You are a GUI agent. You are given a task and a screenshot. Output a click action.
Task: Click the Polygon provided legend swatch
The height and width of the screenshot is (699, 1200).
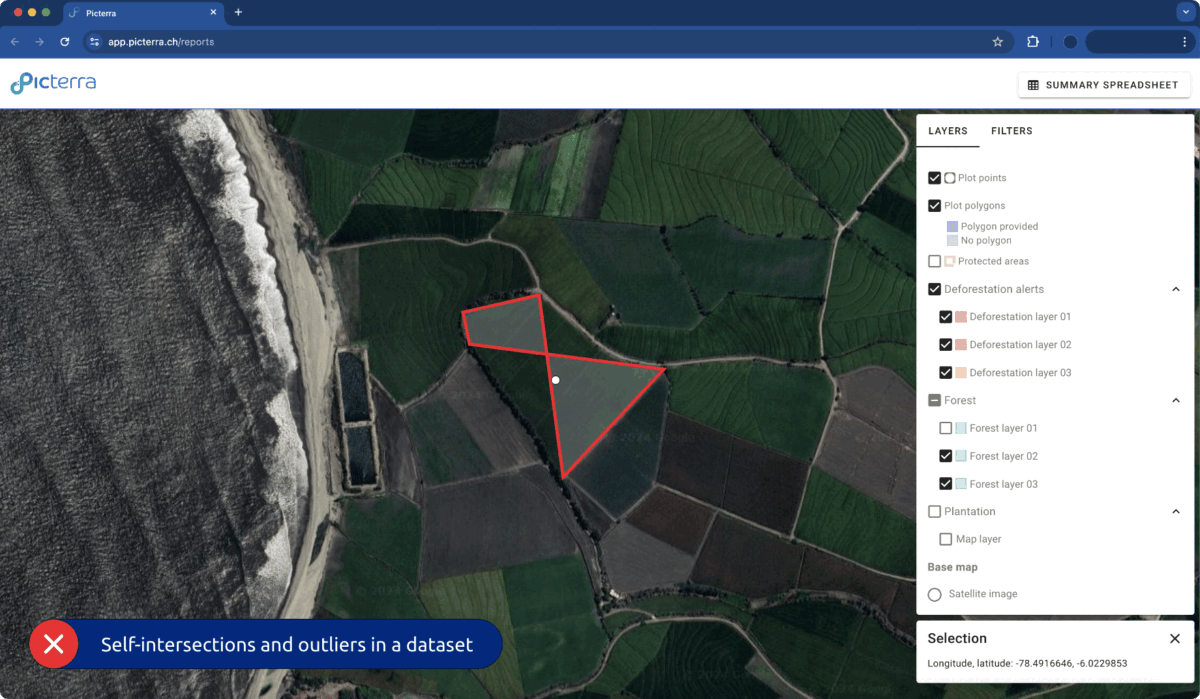pos(952,227)
